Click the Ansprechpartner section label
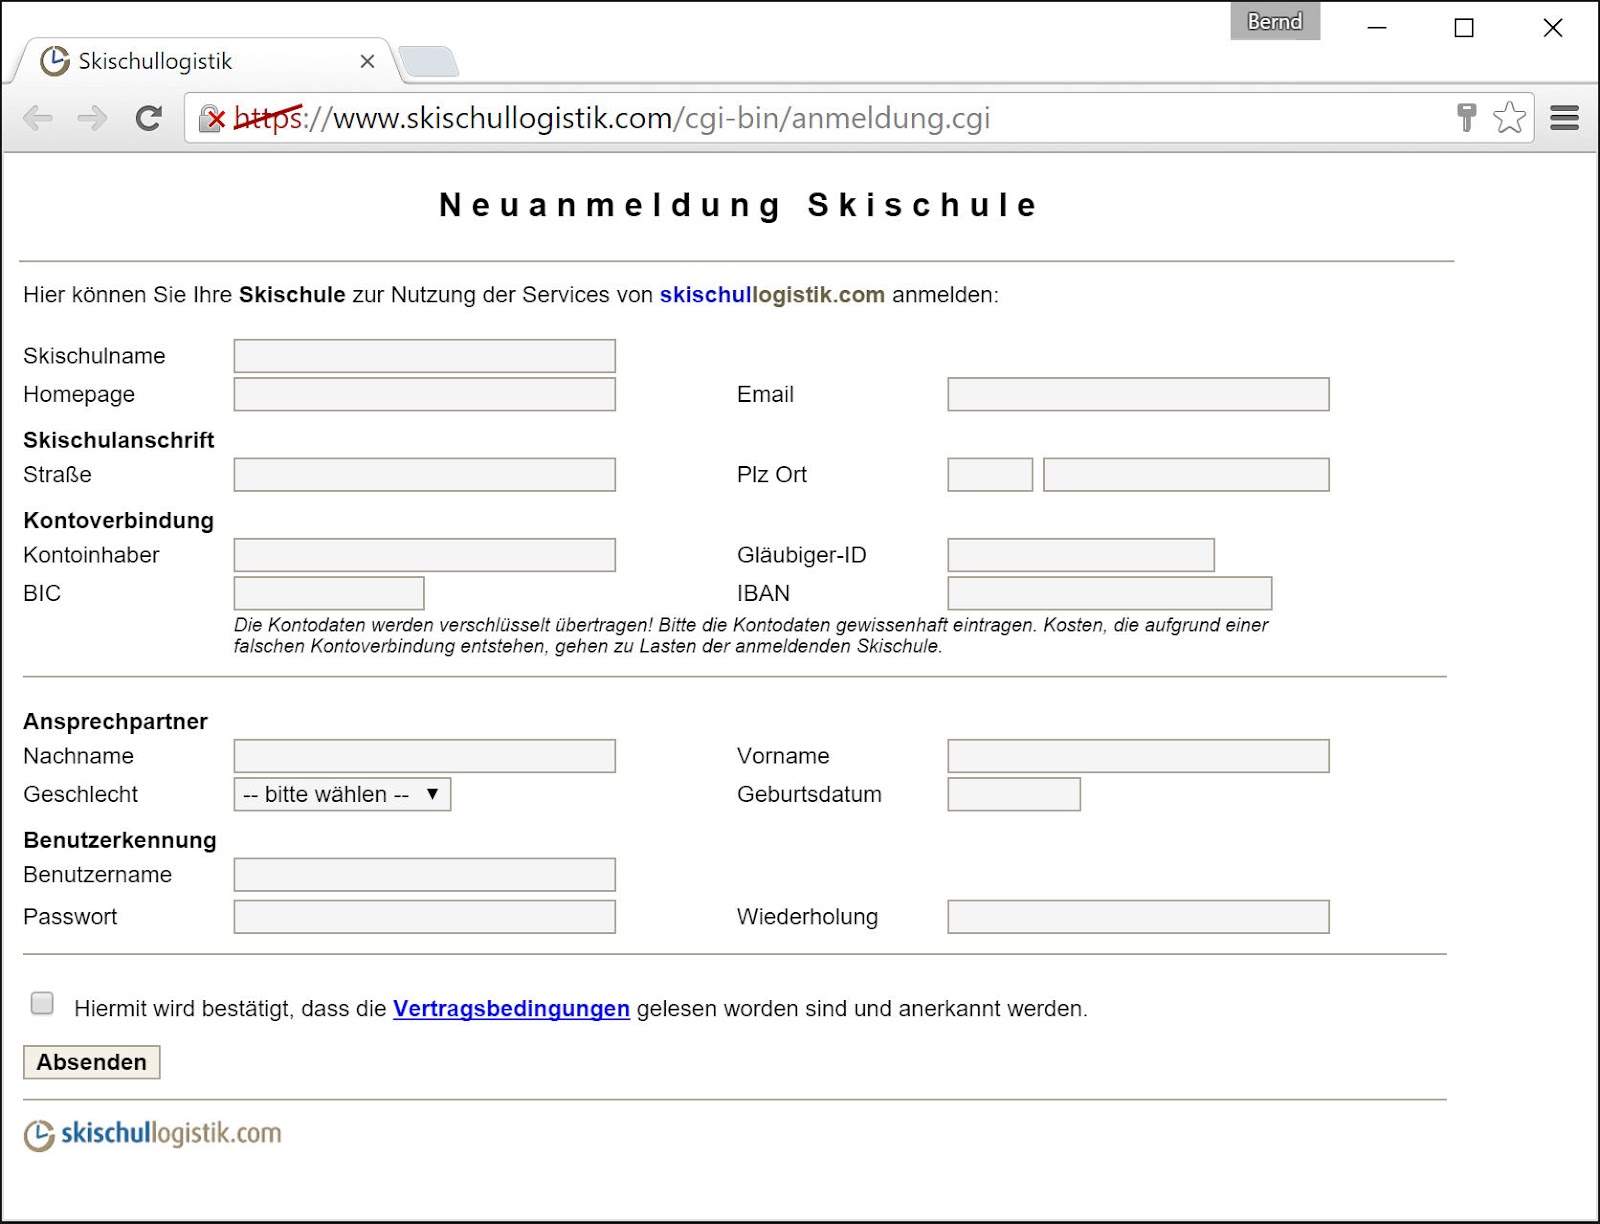Viewport: 1600px width, 1224px height. (x=115, y=722)
